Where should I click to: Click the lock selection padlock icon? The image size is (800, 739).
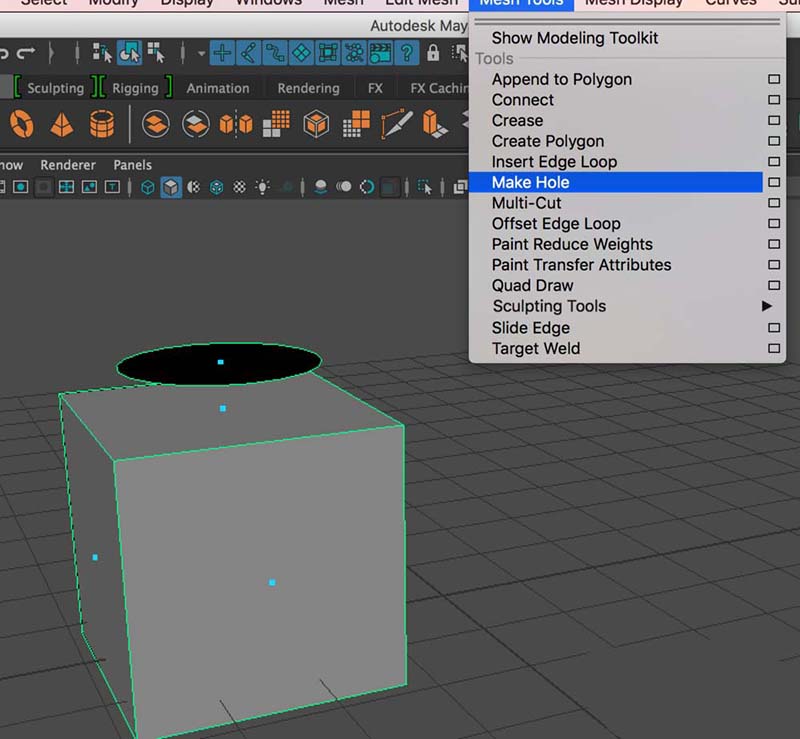coord(433,53)
